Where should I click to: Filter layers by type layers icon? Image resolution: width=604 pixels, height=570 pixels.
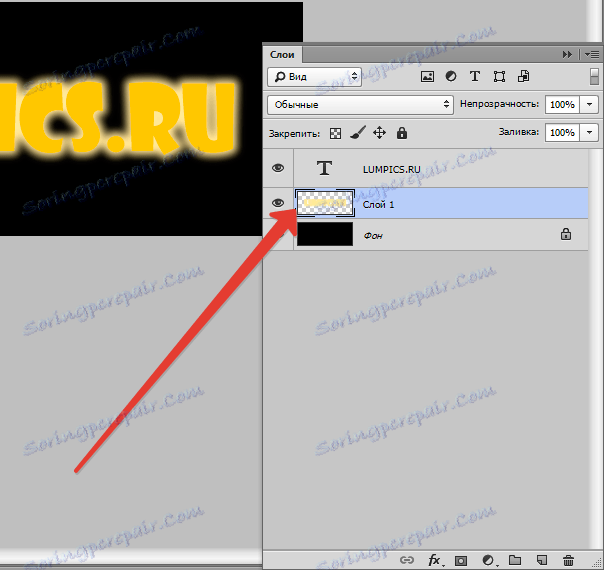(x=475, y=77)
